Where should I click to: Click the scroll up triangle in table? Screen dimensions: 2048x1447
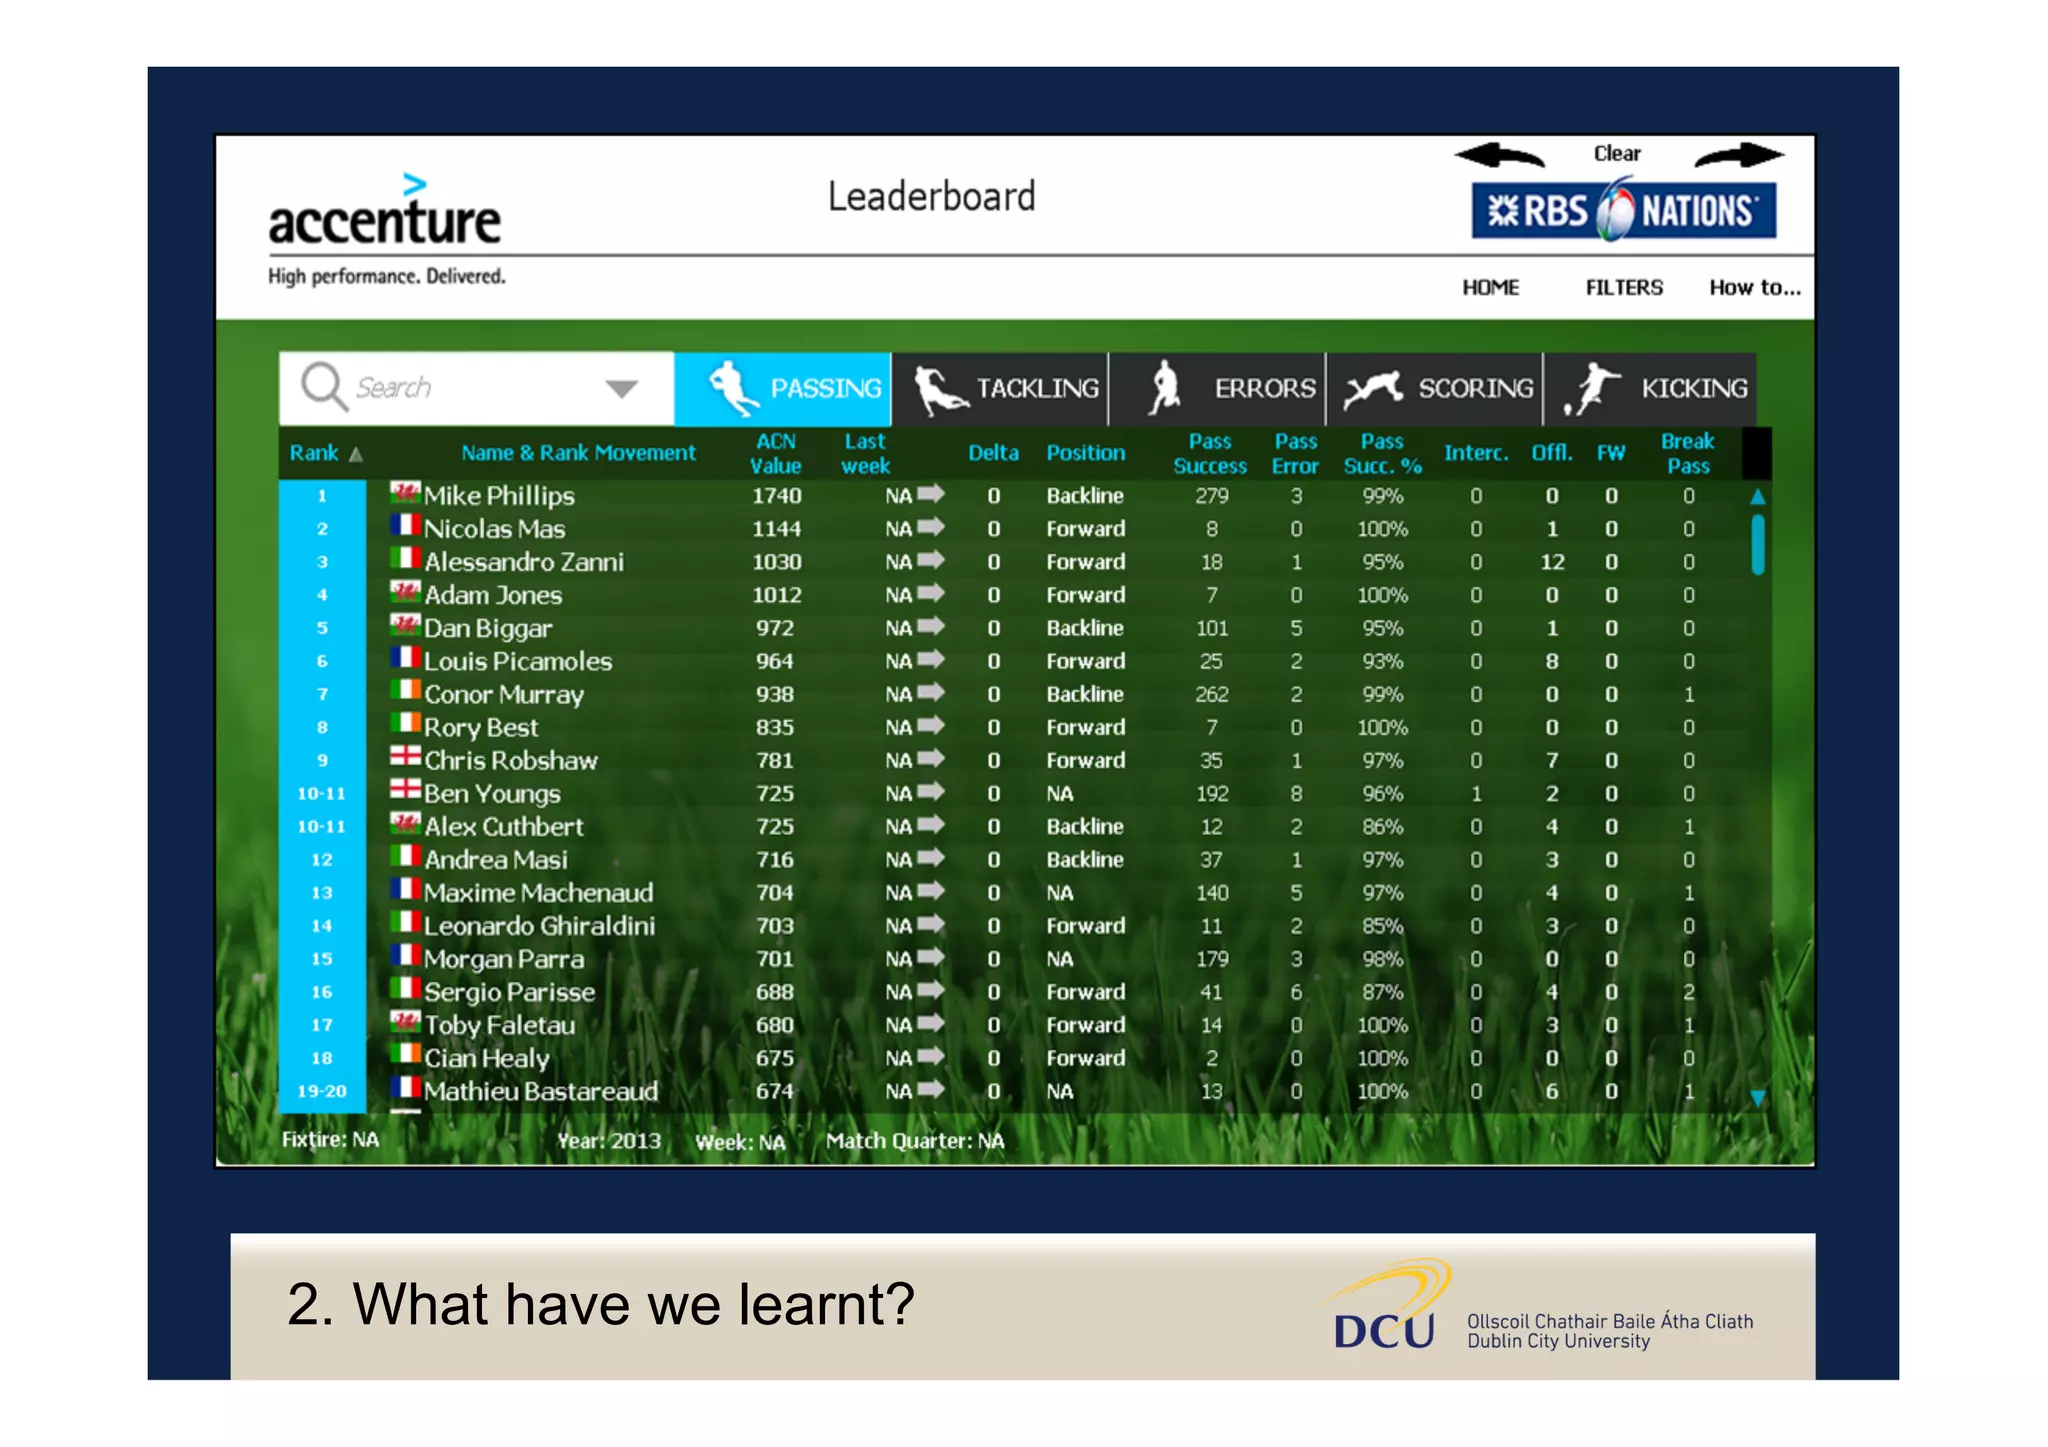[1757, 496]
